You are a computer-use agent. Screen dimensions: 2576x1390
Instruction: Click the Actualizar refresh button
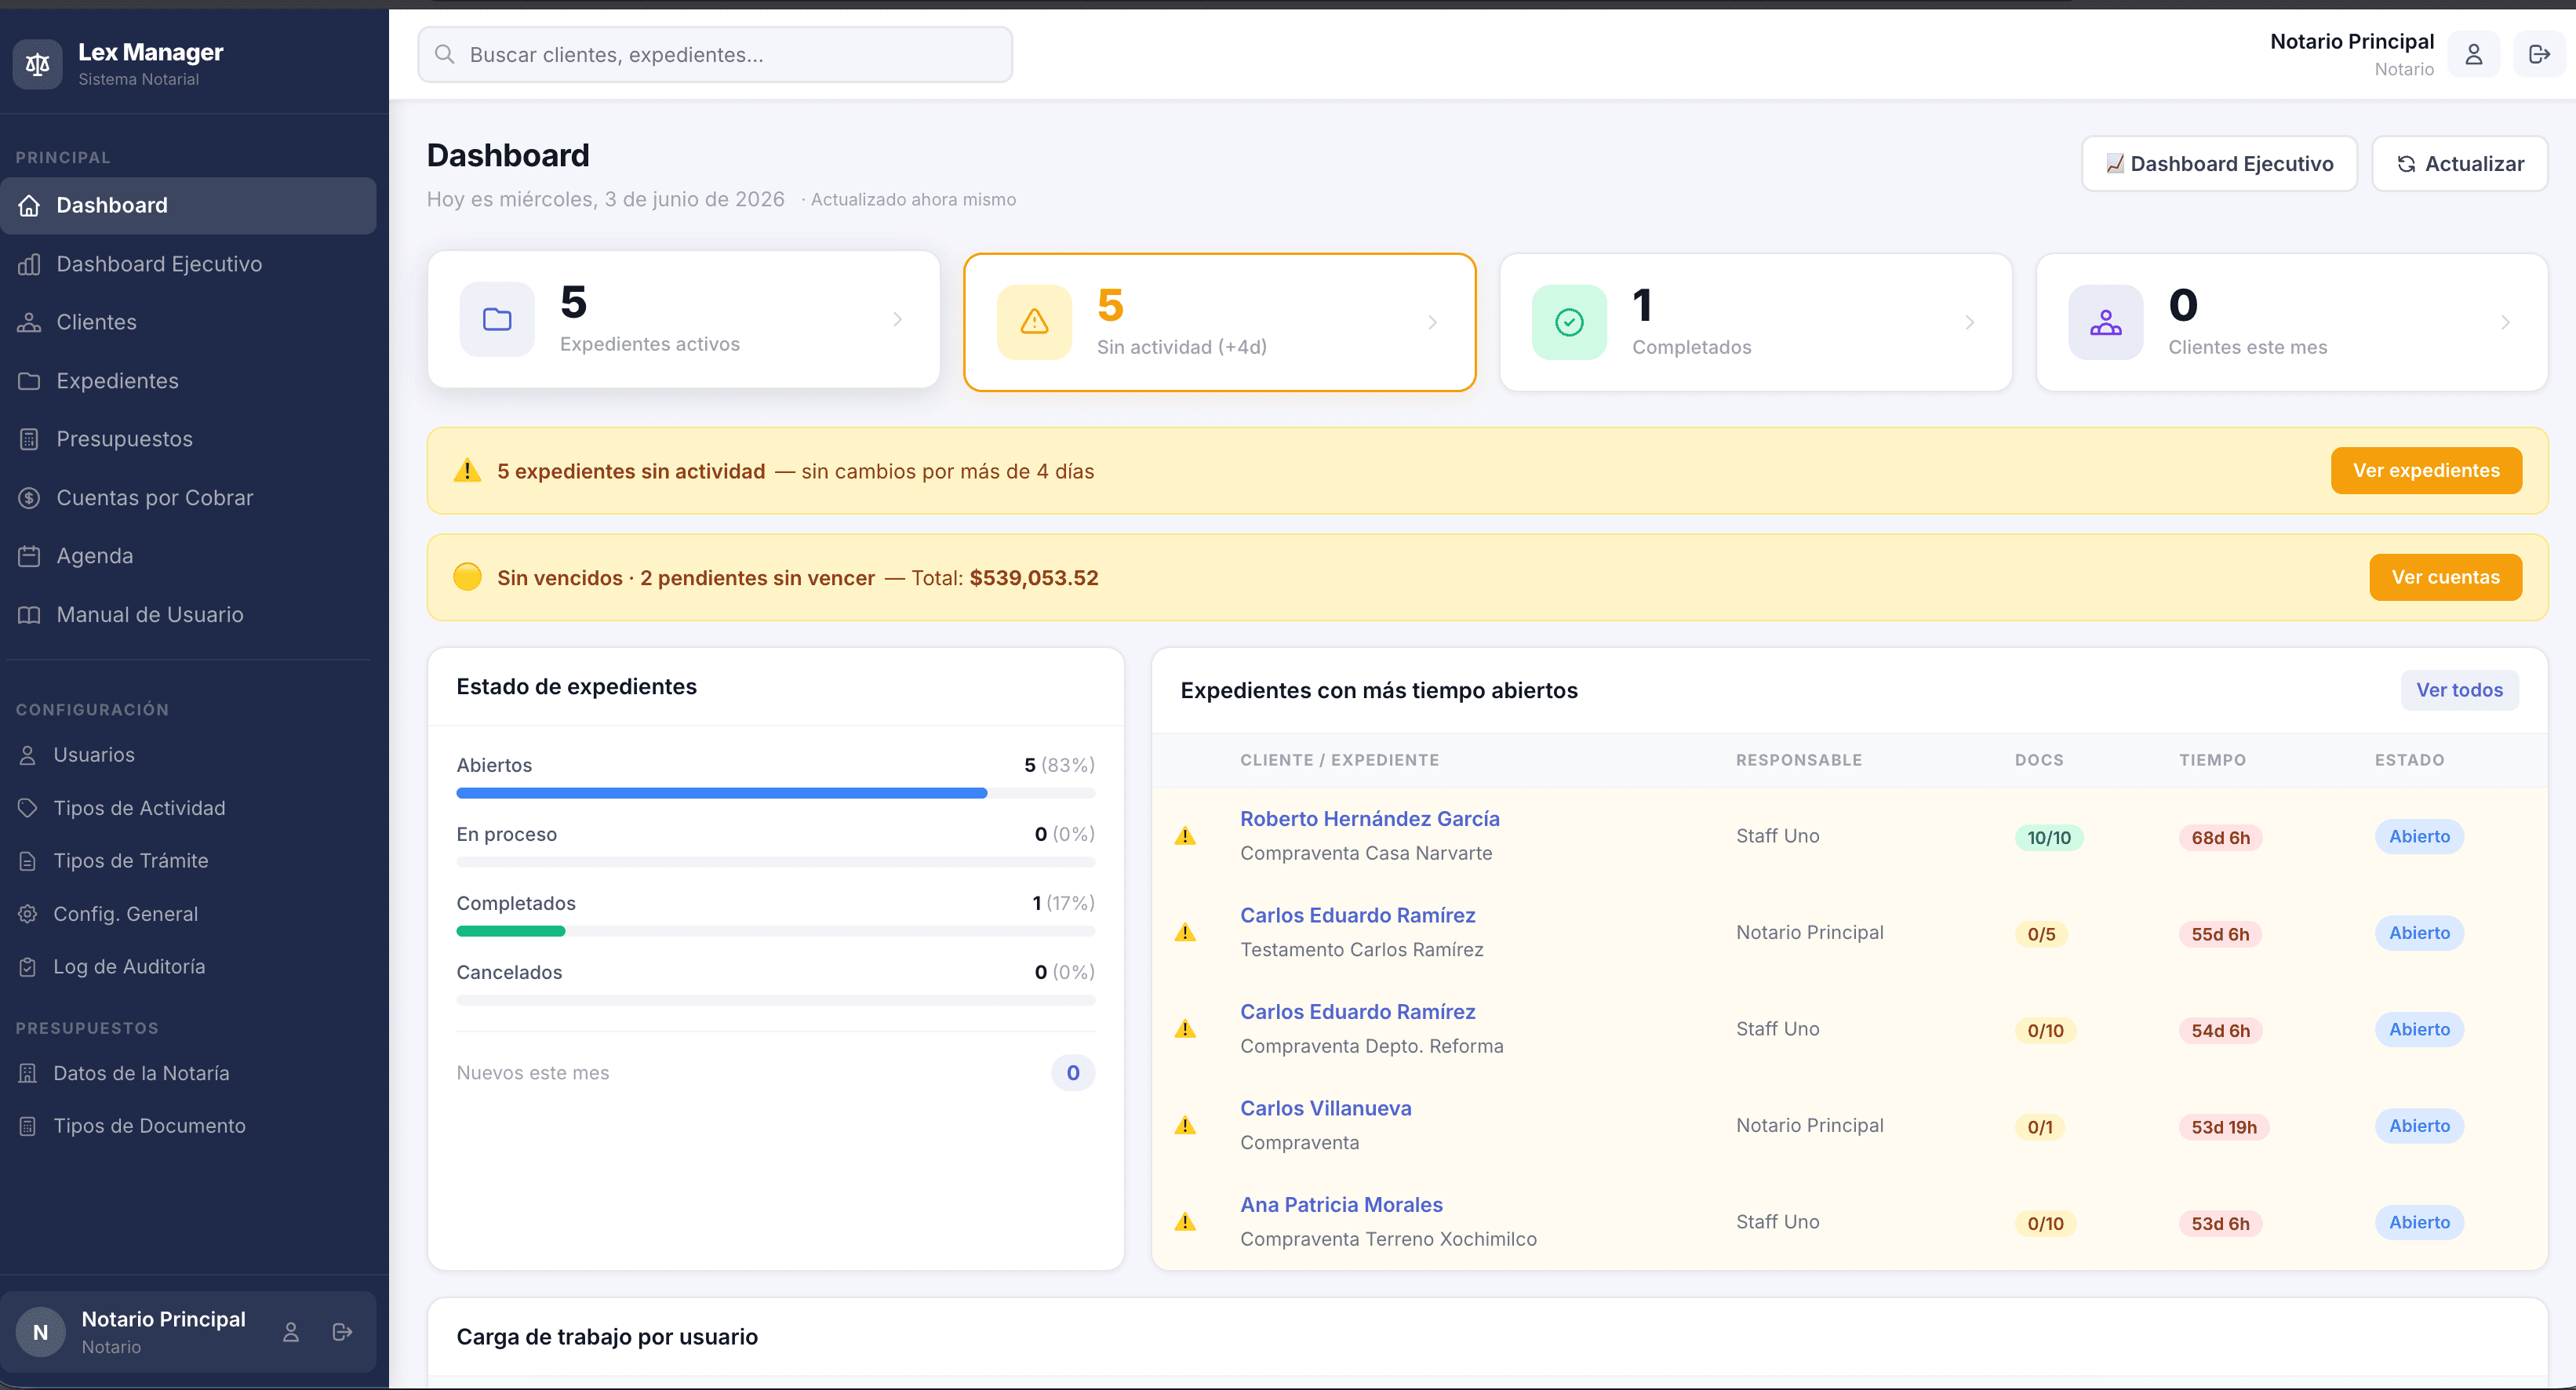pos(2459,164)
